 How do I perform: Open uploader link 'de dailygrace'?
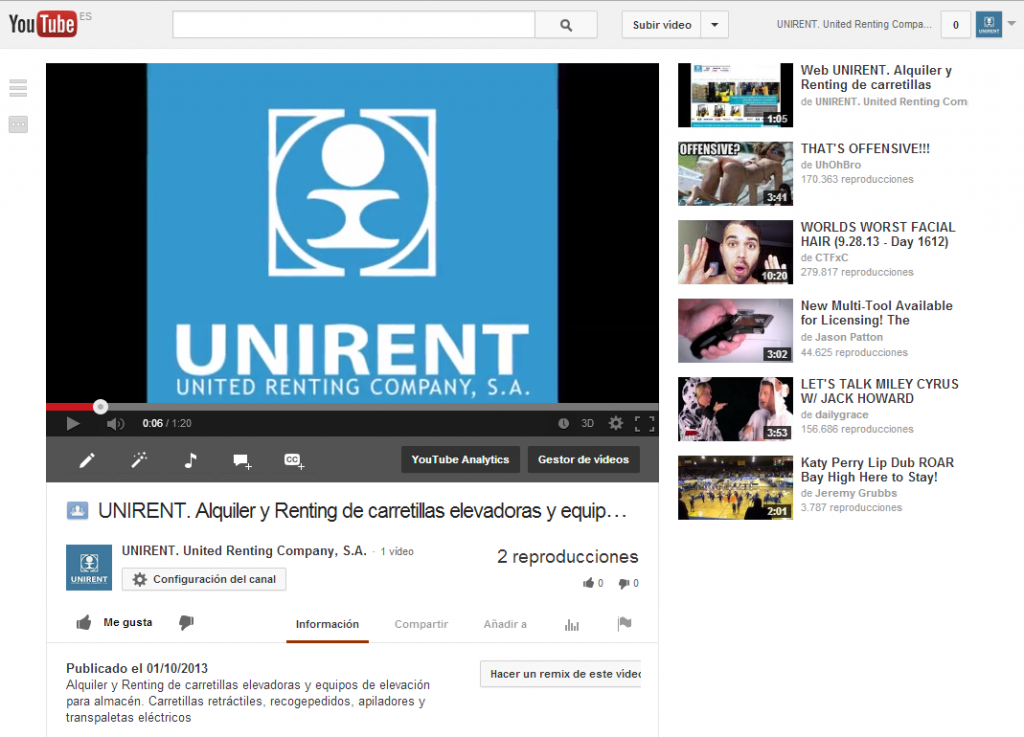(835, 415)
